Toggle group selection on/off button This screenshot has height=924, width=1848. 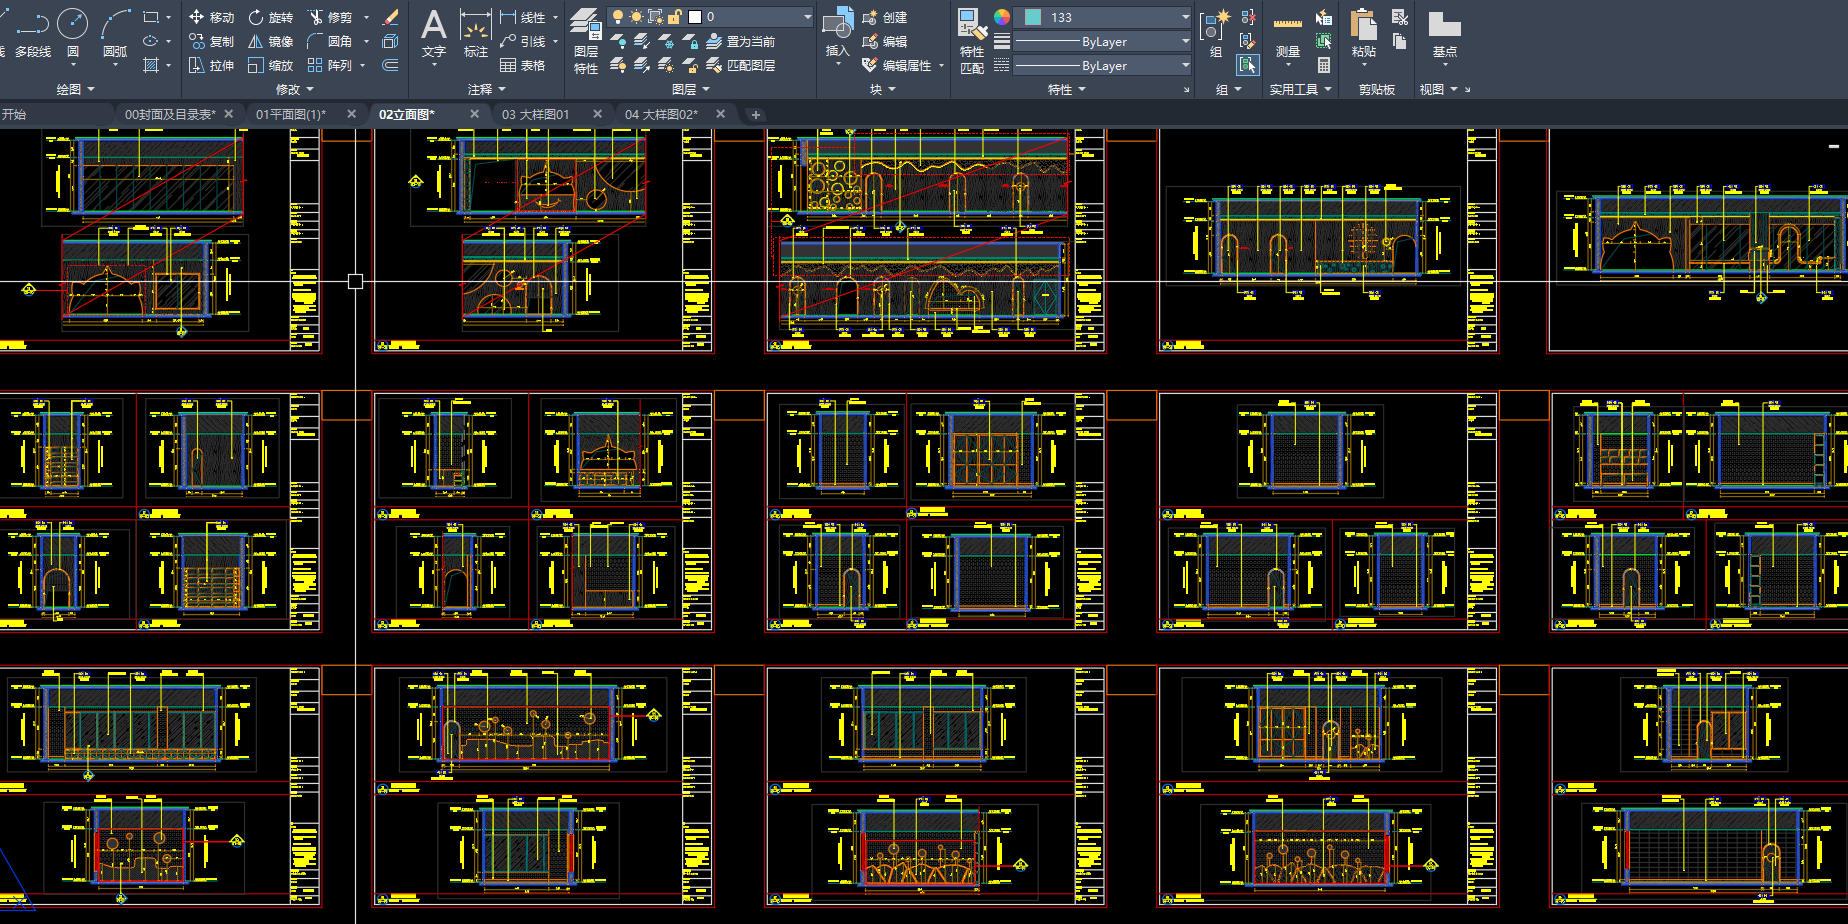[1247, 65]
